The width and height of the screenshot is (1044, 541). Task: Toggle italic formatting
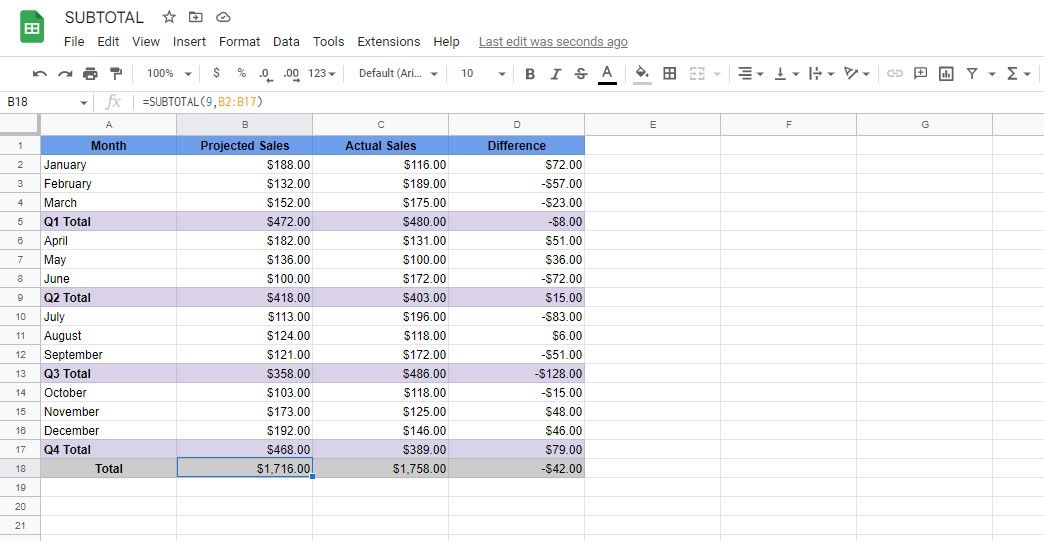(x=555, y=73)
